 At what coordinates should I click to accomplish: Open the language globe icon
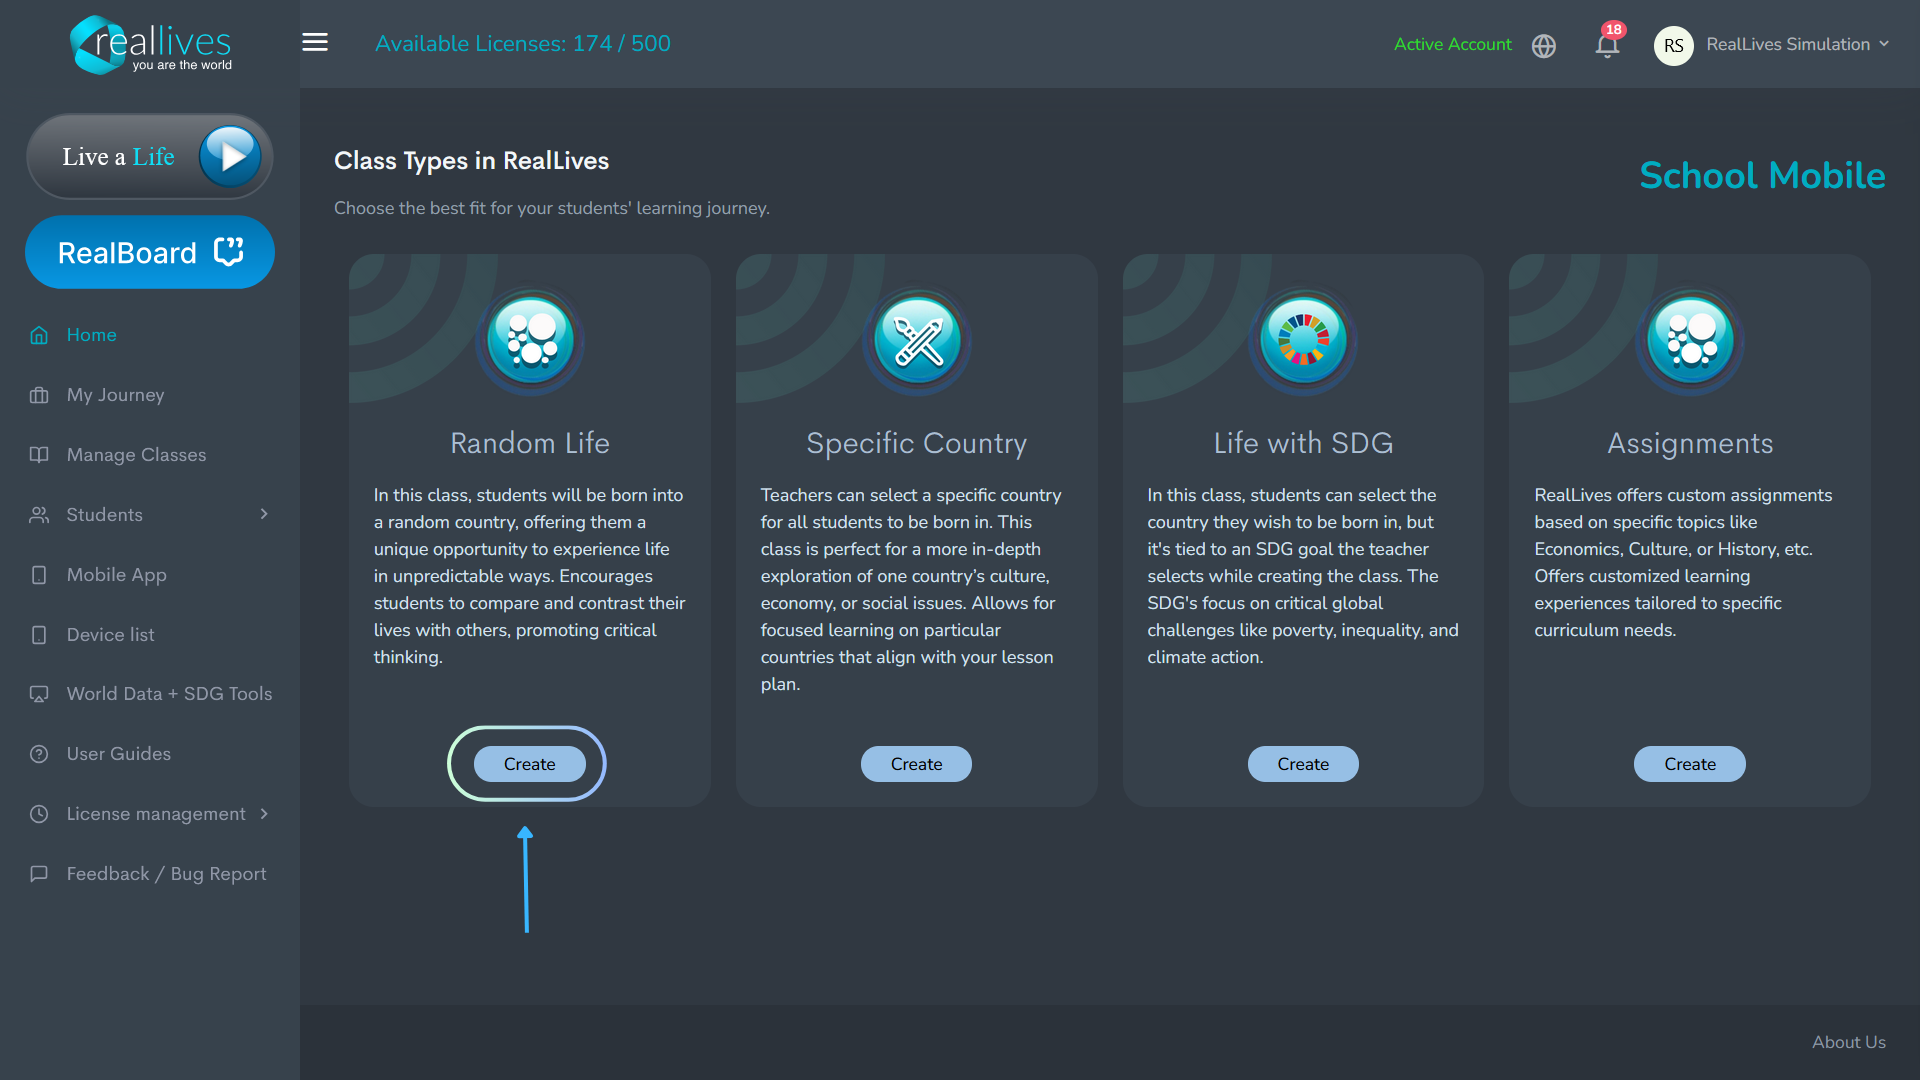(x=1544, y=46)
